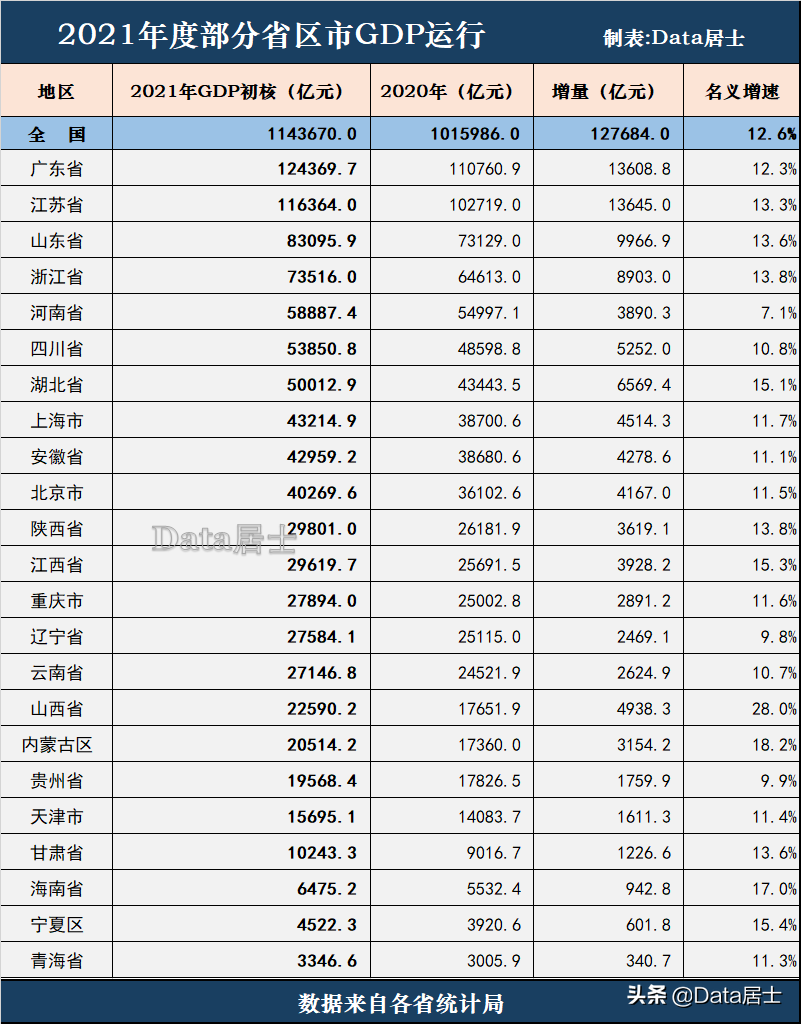Viewport: 801px width, 1024px height.
Task: Select the '湖北省' region cell
Action: click(57, 385)
